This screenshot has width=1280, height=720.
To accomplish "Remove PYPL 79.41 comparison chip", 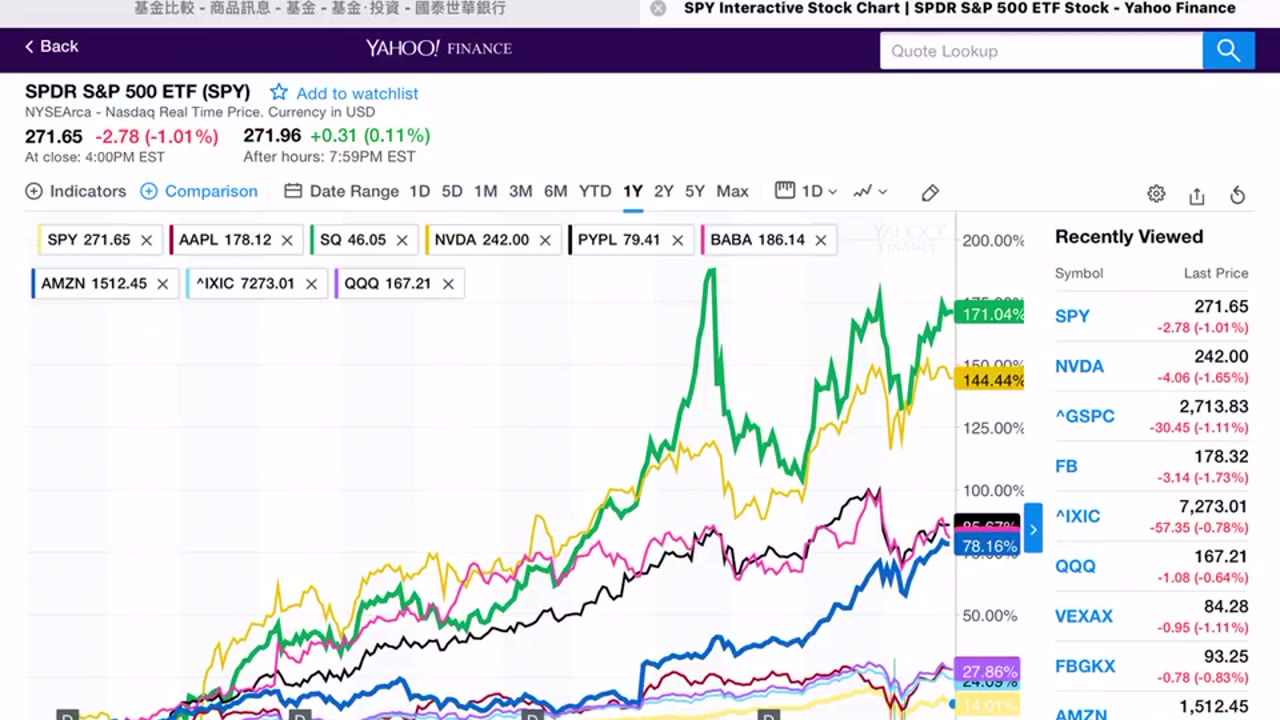I will coord(677,240).
